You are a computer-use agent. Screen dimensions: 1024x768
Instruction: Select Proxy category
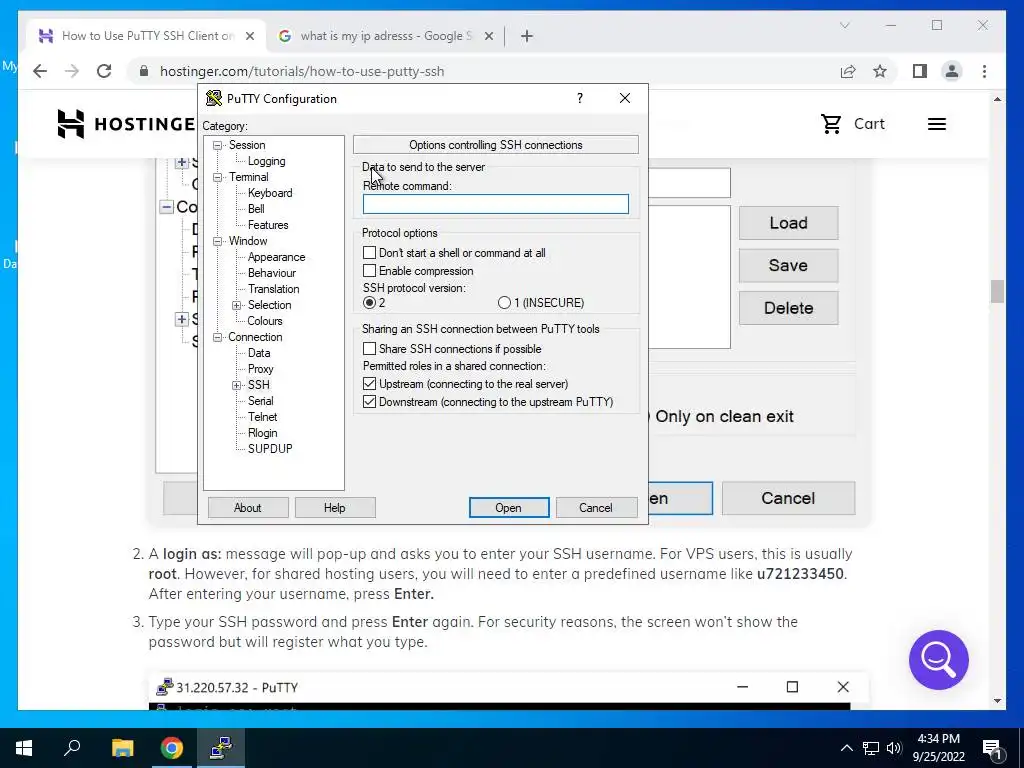point(260,369)
